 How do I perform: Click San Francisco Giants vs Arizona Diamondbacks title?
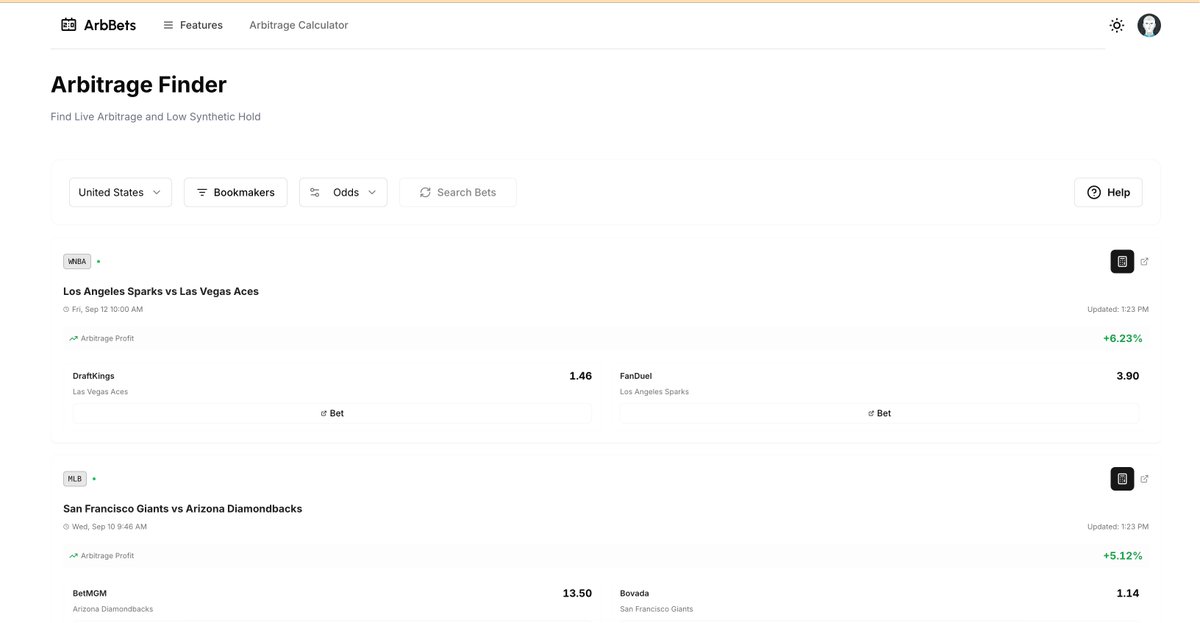182,508
